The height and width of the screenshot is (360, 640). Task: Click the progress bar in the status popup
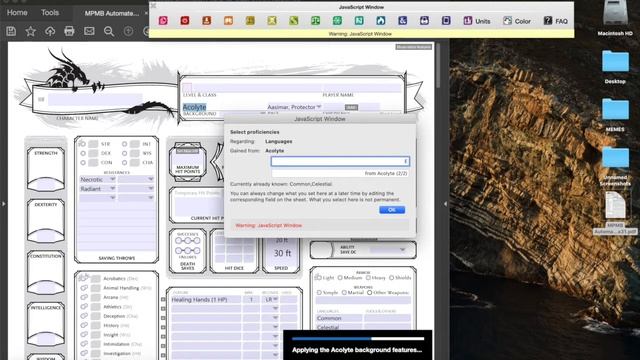click(358, 338)
